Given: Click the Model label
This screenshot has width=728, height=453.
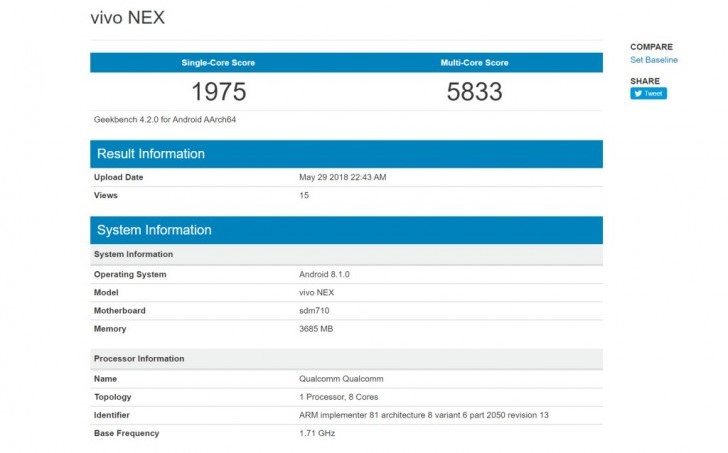Looking at the screenshot, I should click(106, 292).
